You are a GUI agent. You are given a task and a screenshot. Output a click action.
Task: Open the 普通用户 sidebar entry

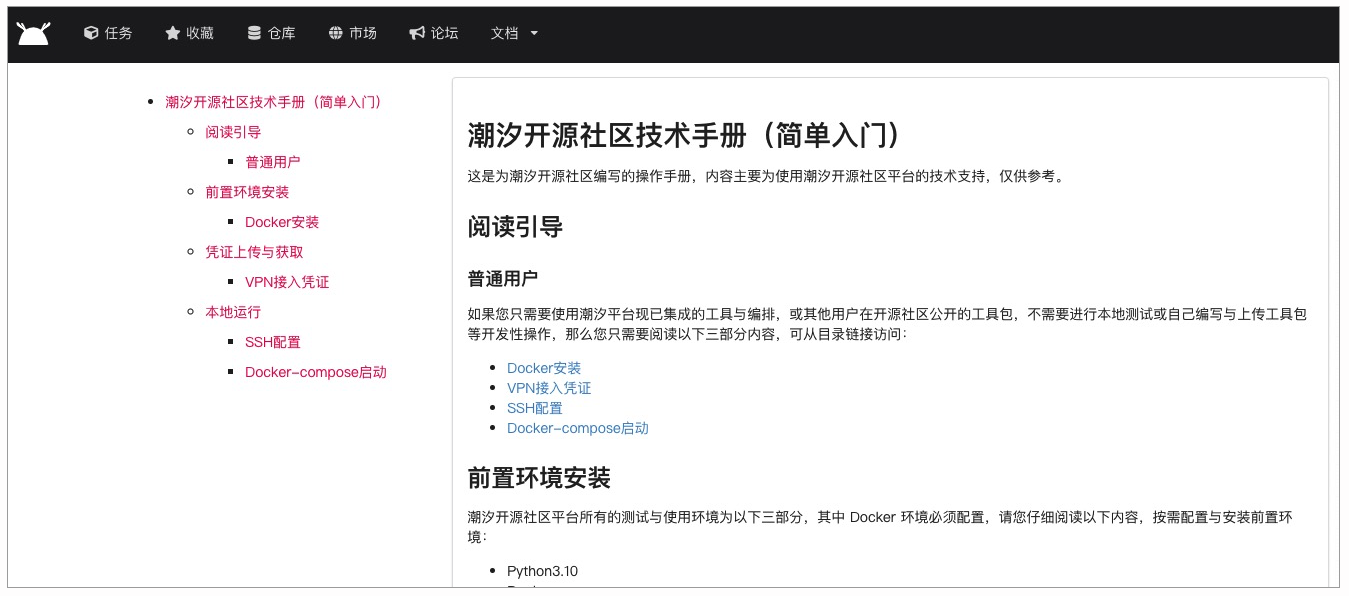tap(274, 161)
